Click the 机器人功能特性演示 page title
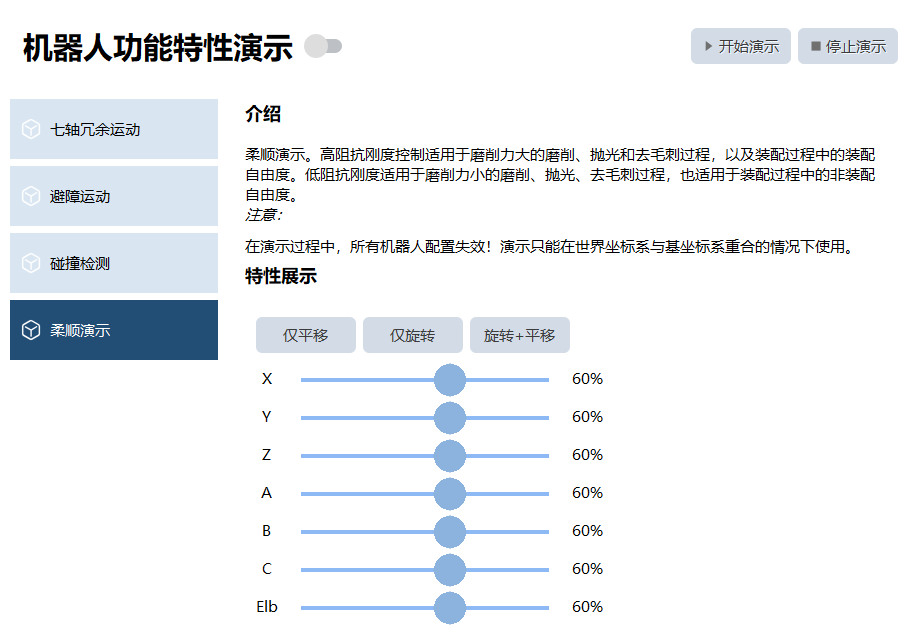The image size is (908, 644). [x=158, y=47]
